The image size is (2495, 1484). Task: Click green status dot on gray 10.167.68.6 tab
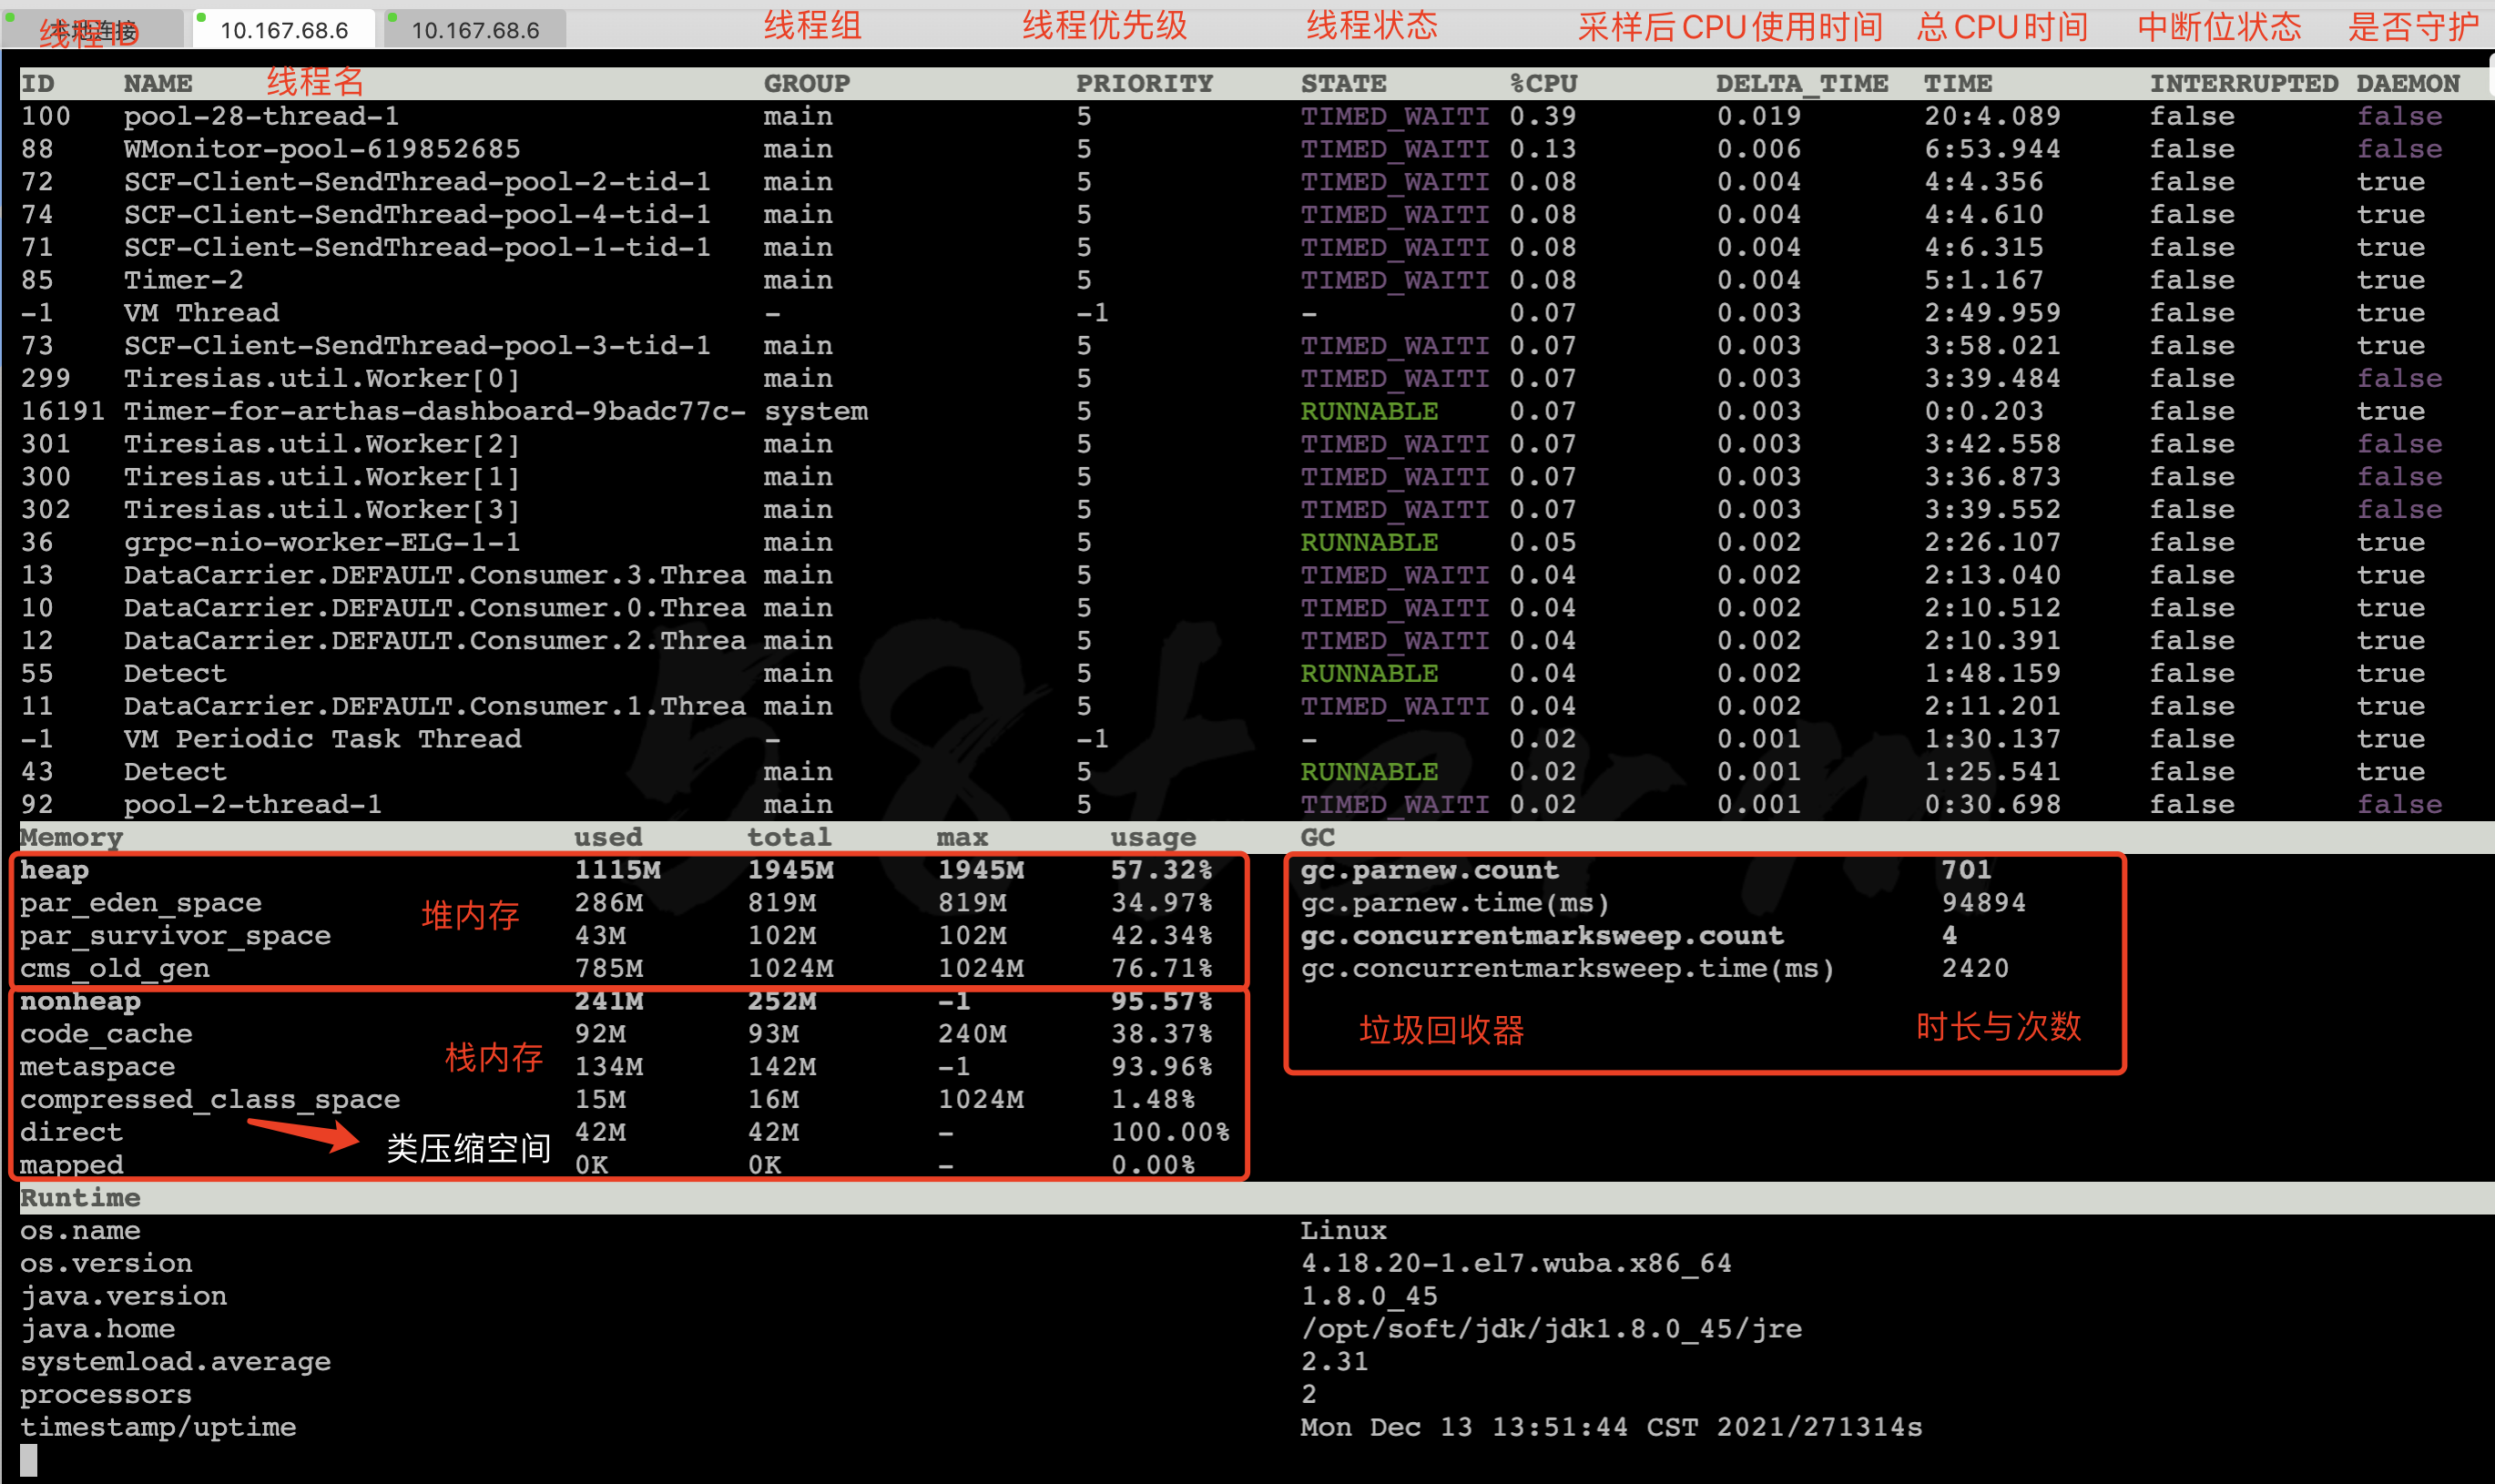pos(392,18)
